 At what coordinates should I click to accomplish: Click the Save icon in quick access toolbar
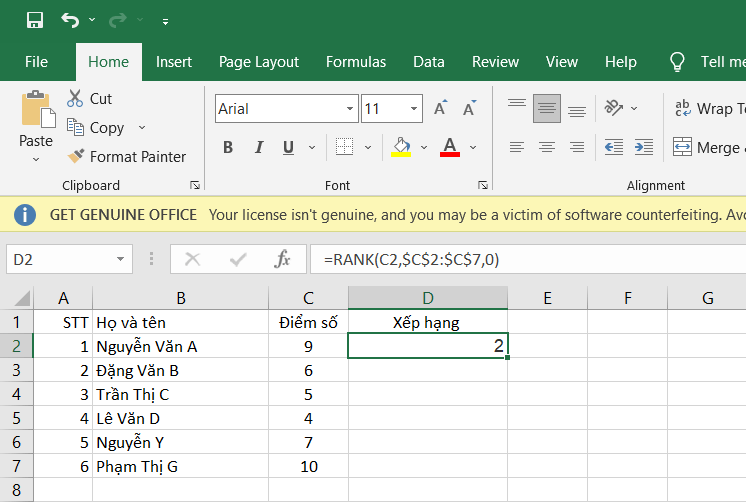tap(35, 20)
